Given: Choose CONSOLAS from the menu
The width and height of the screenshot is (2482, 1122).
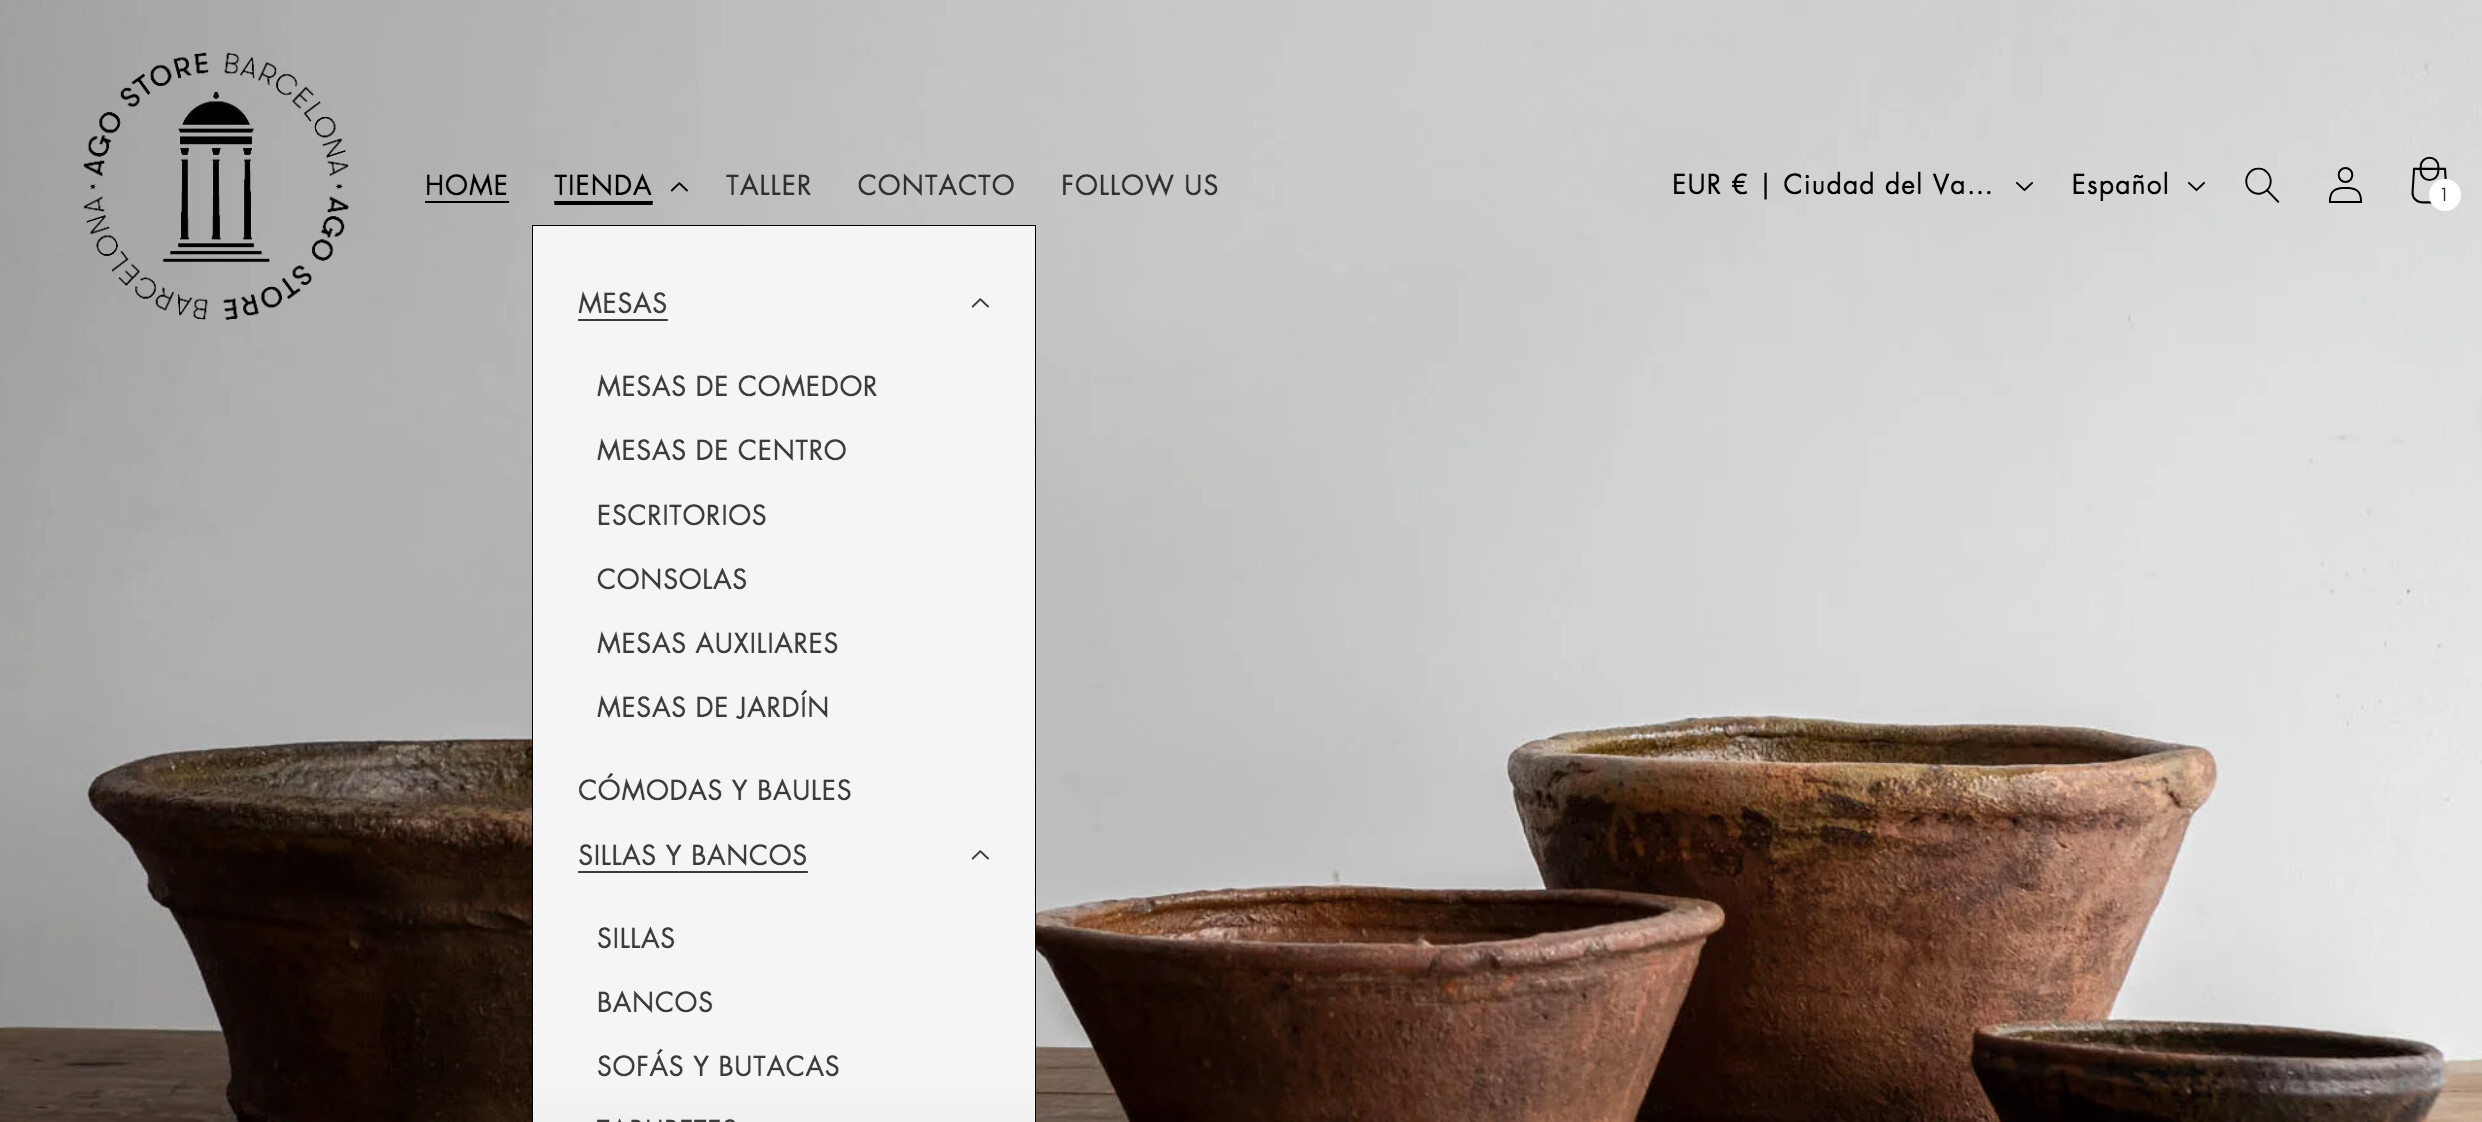Looking at the screenshot, I should (671, 580).
